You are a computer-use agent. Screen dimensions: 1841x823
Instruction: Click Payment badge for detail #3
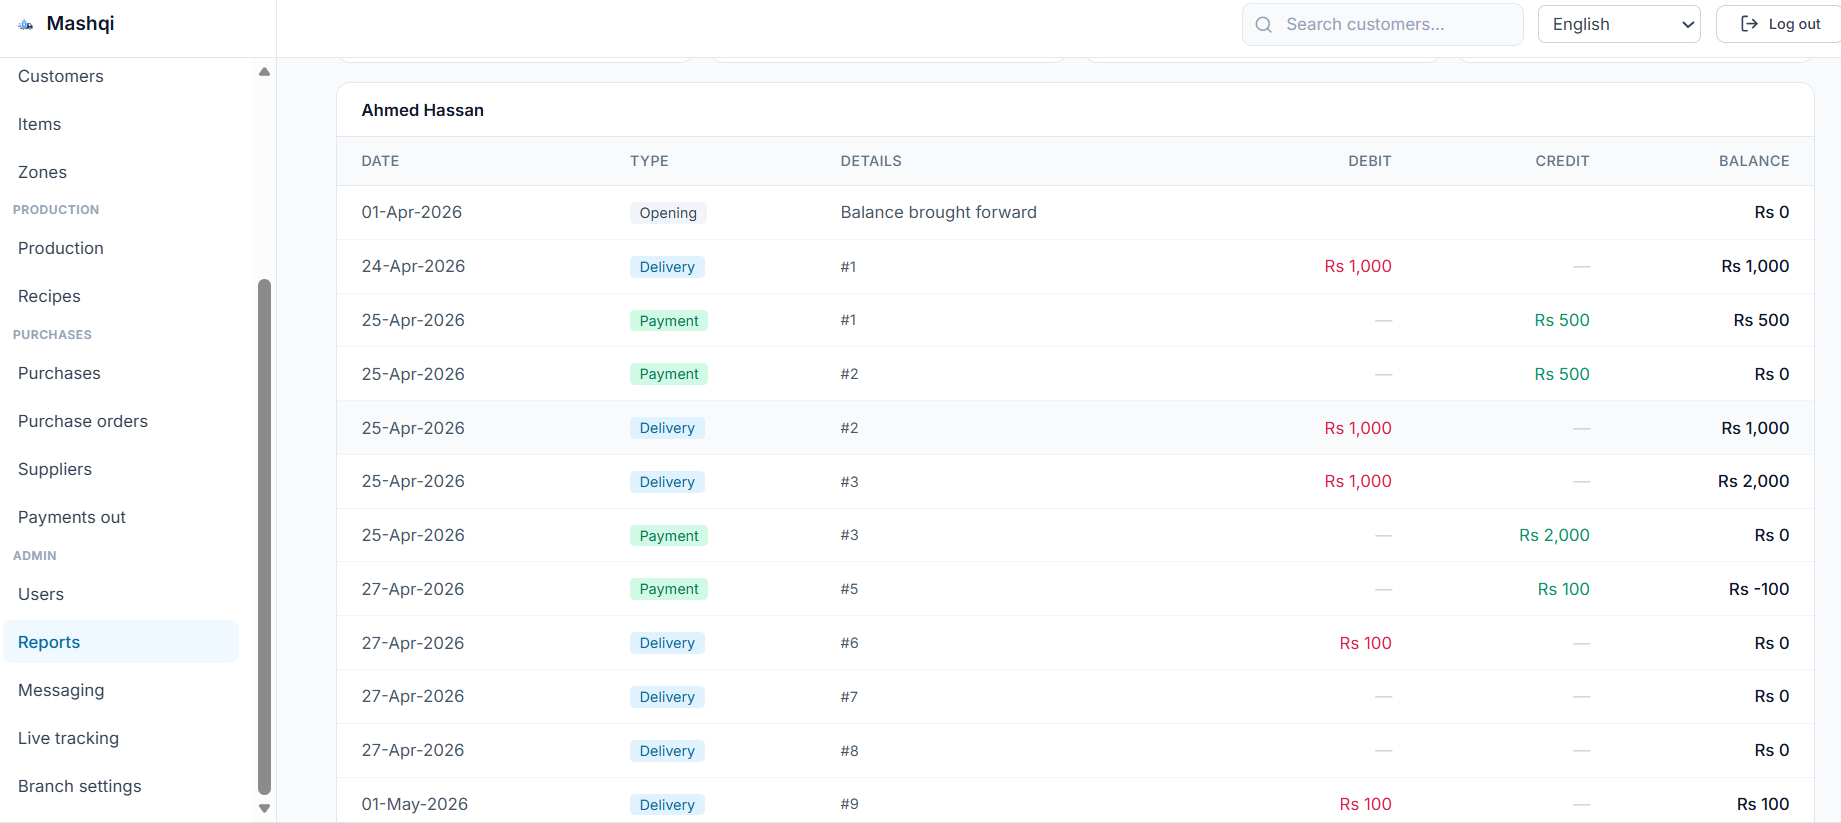[669, 536]
